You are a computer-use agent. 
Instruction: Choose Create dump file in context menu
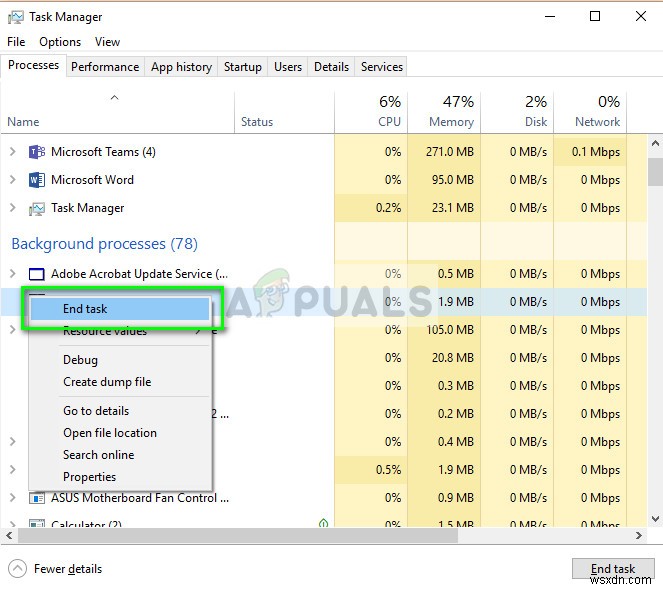tap(120, 382)
